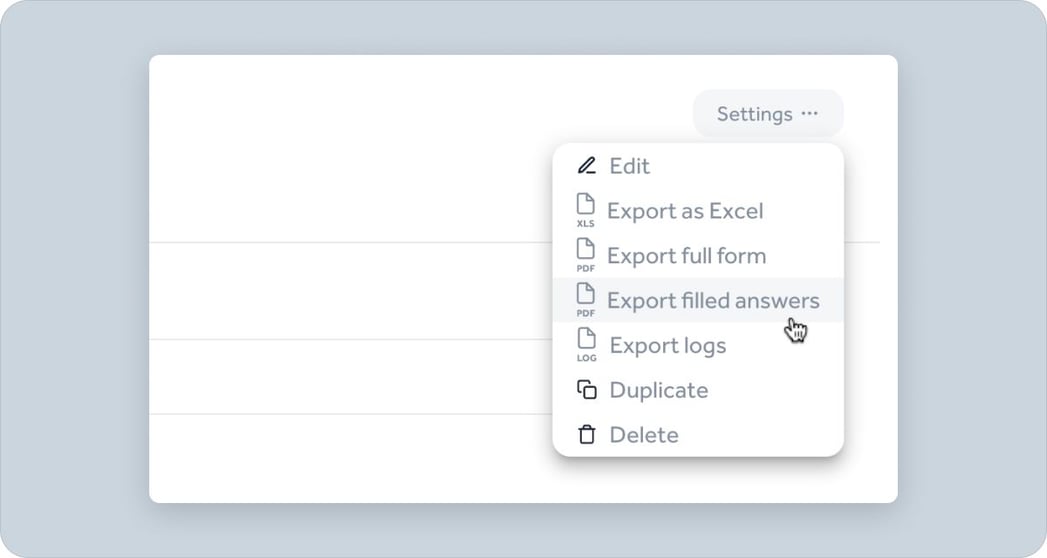Viewport: 1047px width, 558px height.
Task: Choose Duplicate from the menu
Action: (x=658, y=390)
